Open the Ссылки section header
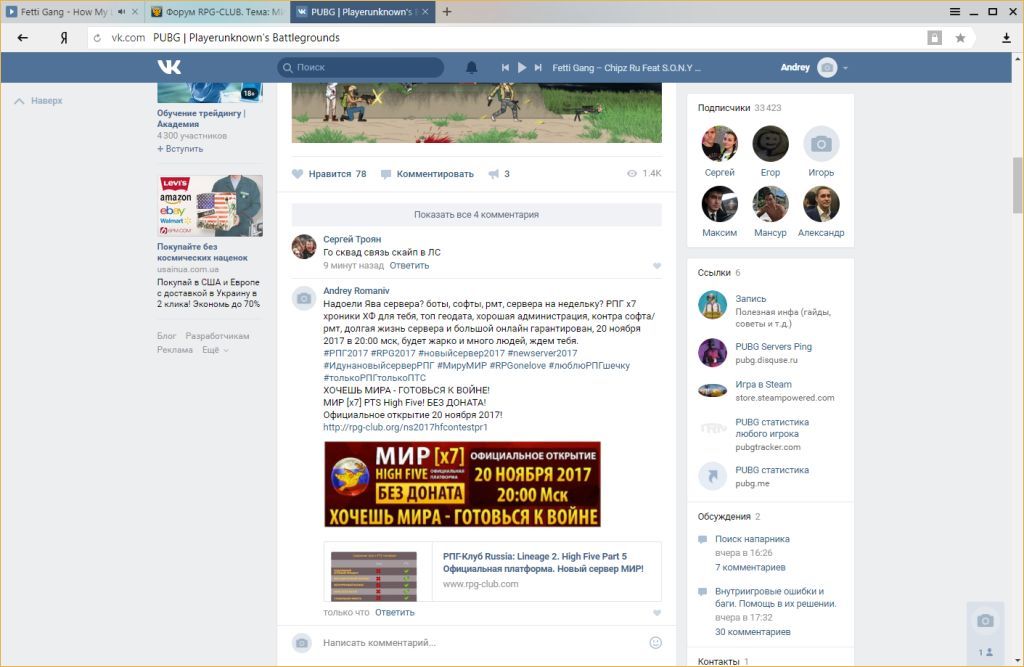The height and width of the screenshot is (667, 1024). pos(719,272)
